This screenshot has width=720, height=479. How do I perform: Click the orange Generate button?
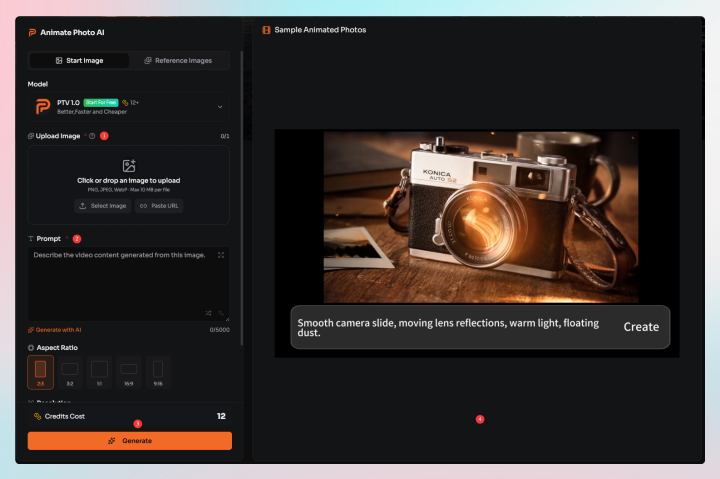129,441
